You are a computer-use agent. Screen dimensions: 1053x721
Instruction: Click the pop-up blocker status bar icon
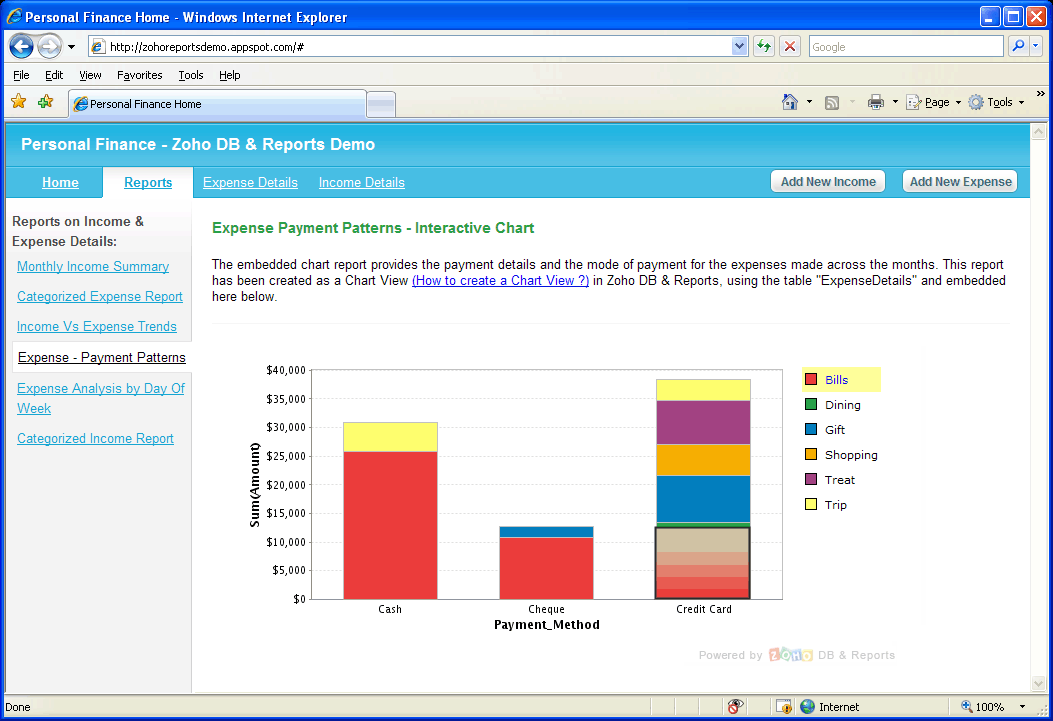(x=784, y=707)
